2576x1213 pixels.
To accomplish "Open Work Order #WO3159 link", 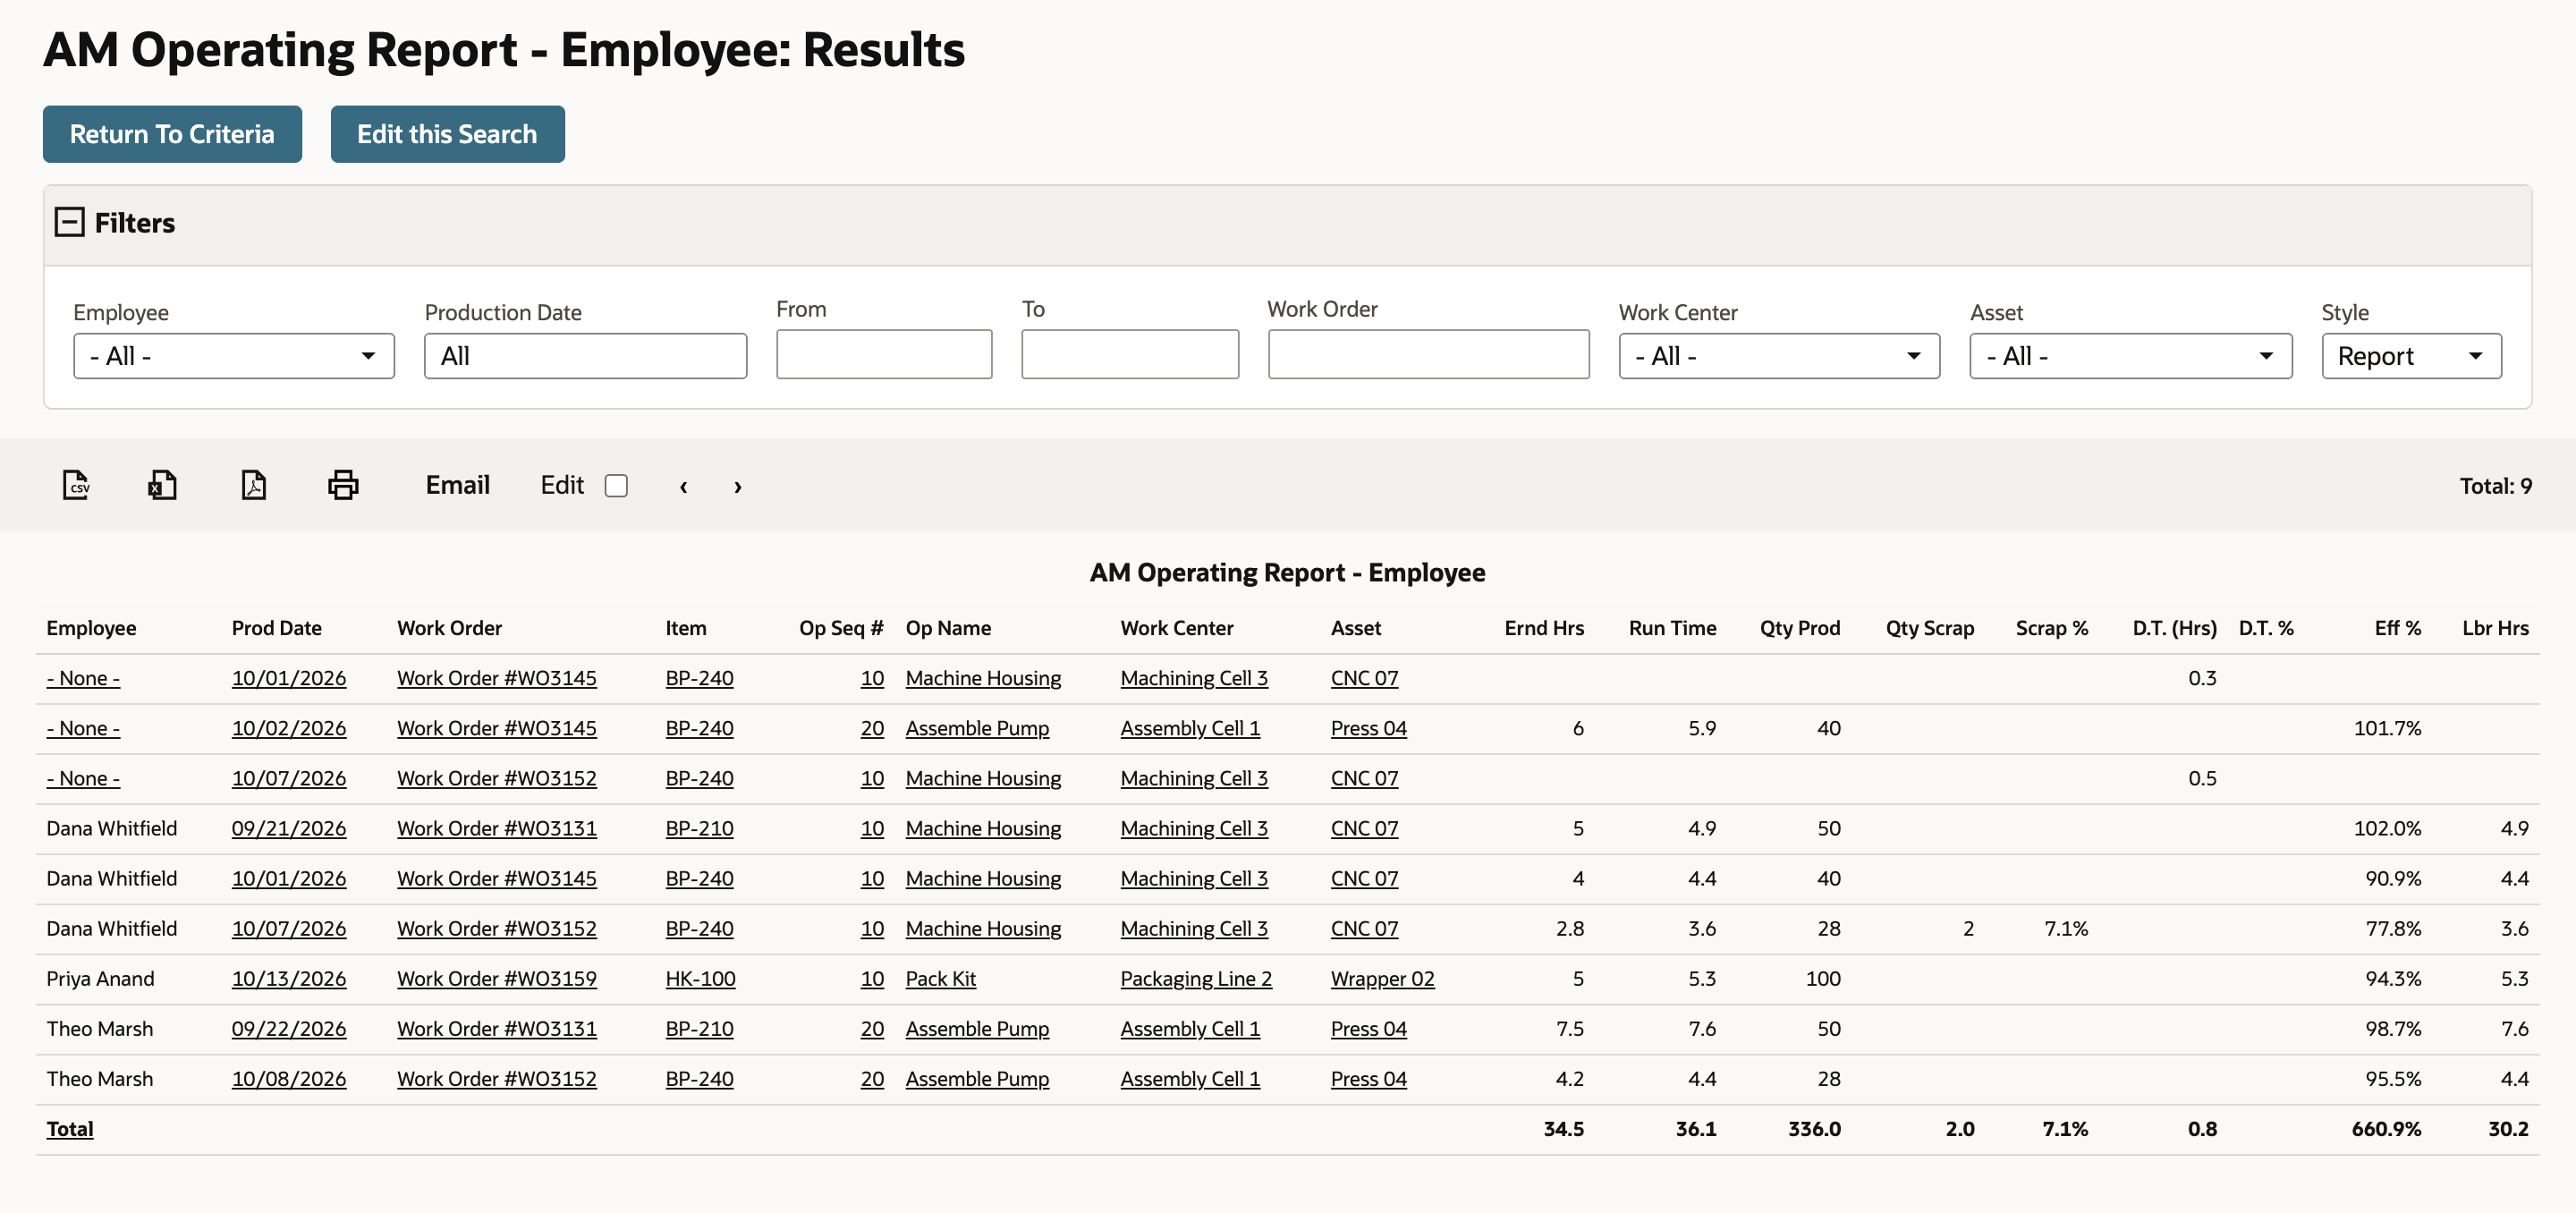I will pos(496,979).
